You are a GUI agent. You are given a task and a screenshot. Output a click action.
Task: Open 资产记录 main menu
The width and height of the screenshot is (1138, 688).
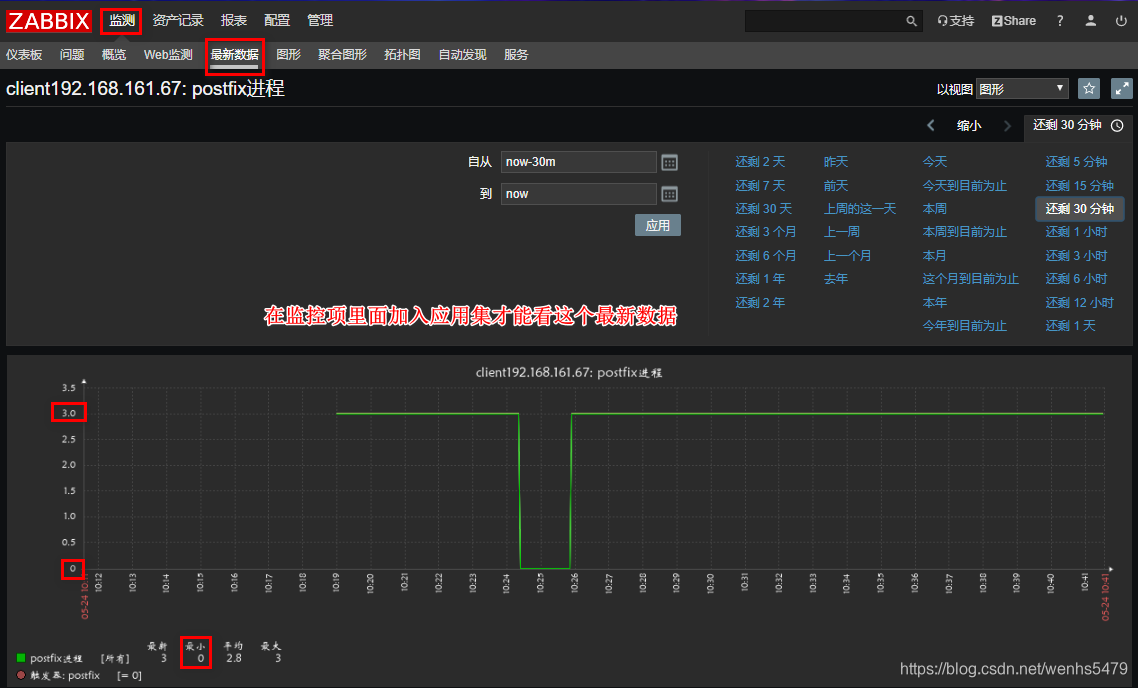tap(178, 20)
